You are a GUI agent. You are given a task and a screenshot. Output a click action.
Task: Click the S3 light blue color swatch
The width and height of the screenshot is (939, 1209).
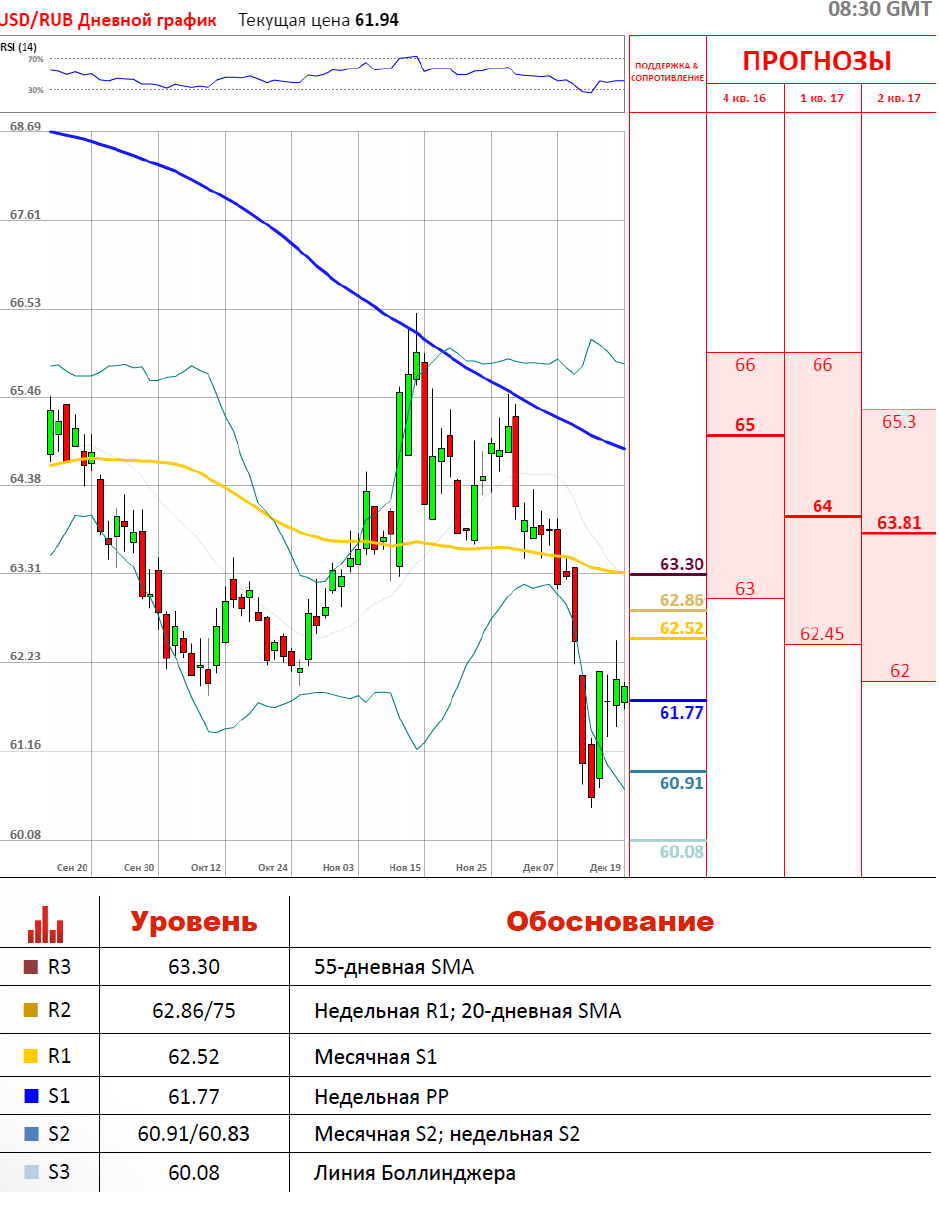[30, 1173]
